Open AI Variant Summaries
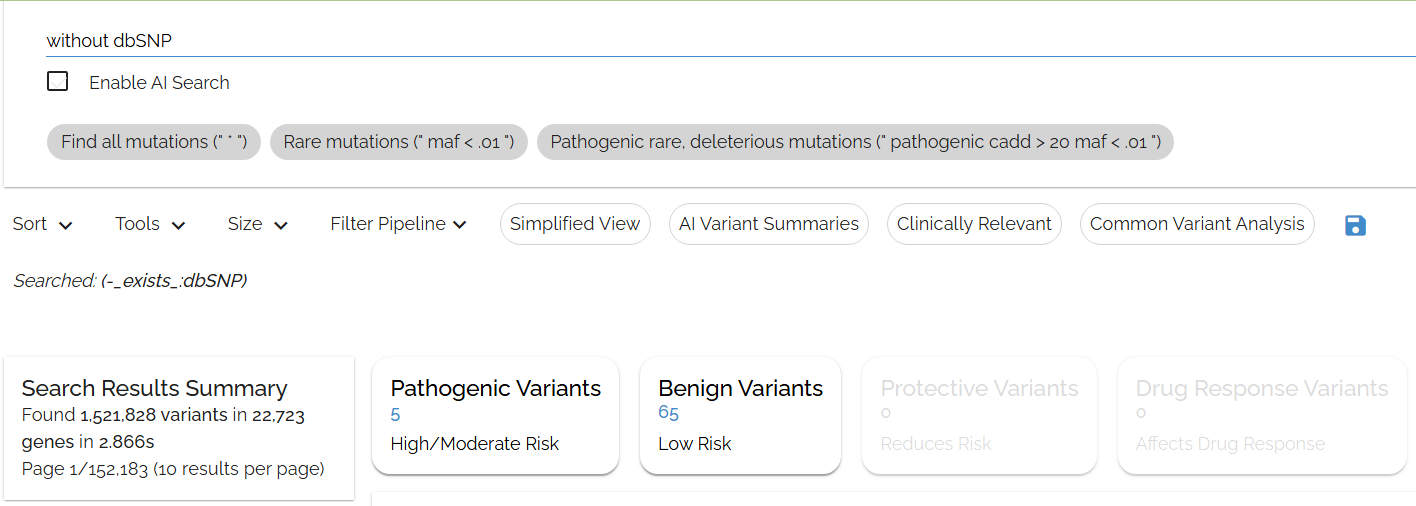 pos(768,224)
